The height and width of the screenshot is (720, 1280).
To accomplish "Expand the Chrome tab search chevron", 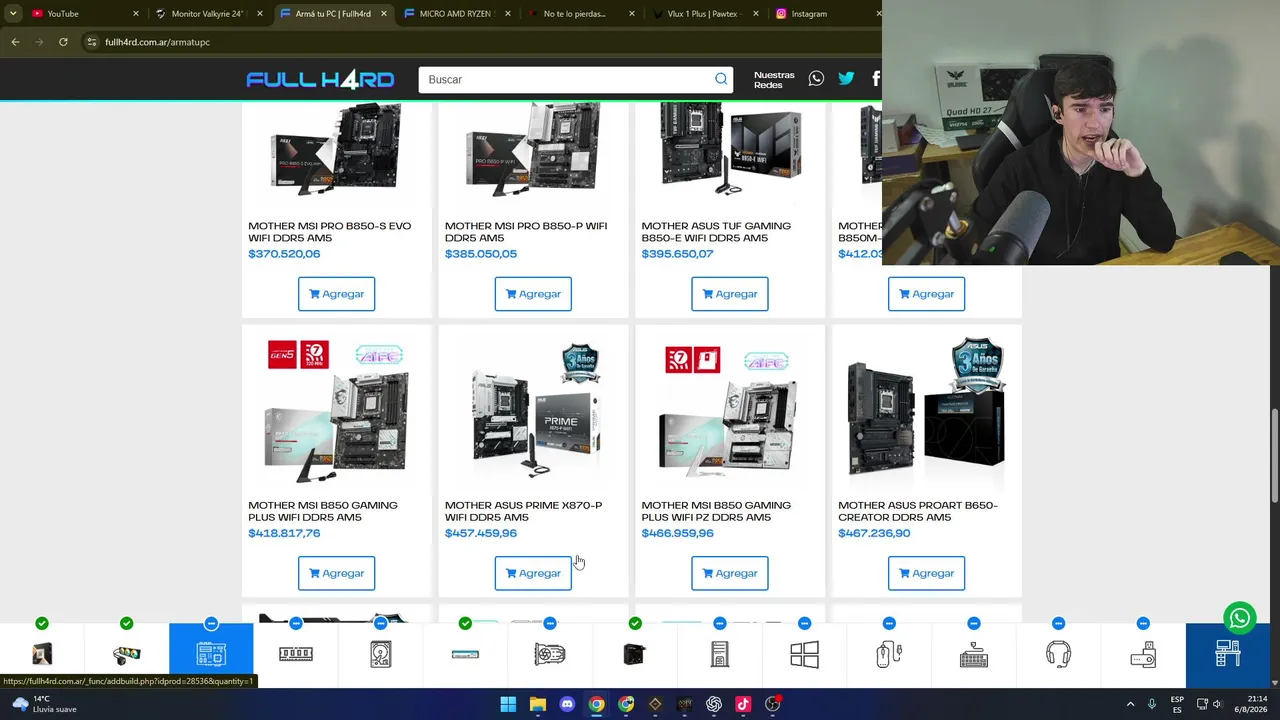I will (x=13, y=14).
